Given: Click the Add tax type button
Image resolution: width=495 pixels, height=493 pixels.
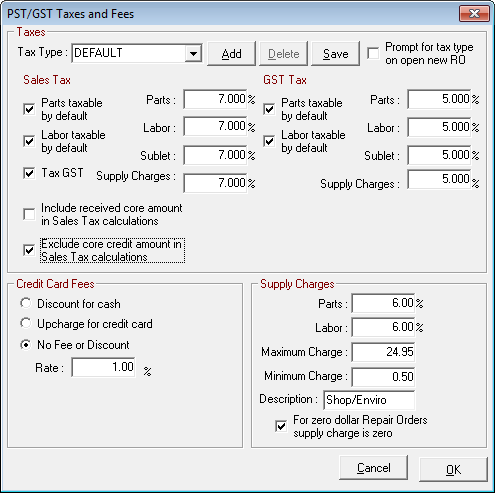Looking at the screenshot, I should click(232, 54).
